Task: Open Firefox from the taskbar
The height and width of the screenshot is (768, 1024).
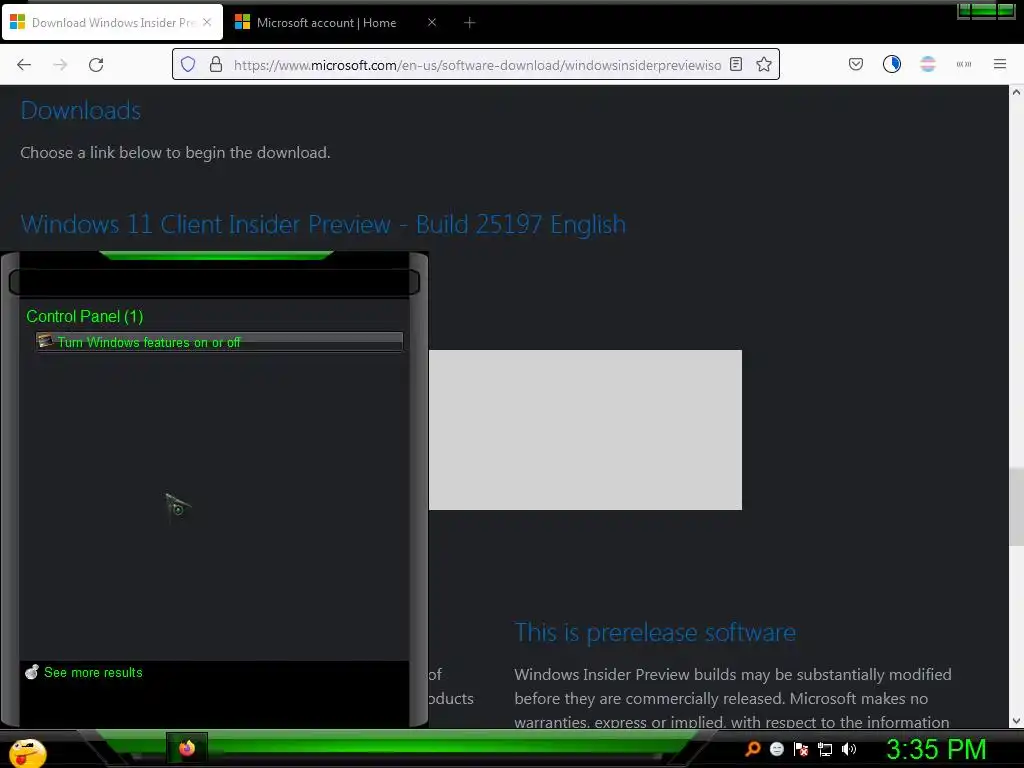Action: (187, 748)
